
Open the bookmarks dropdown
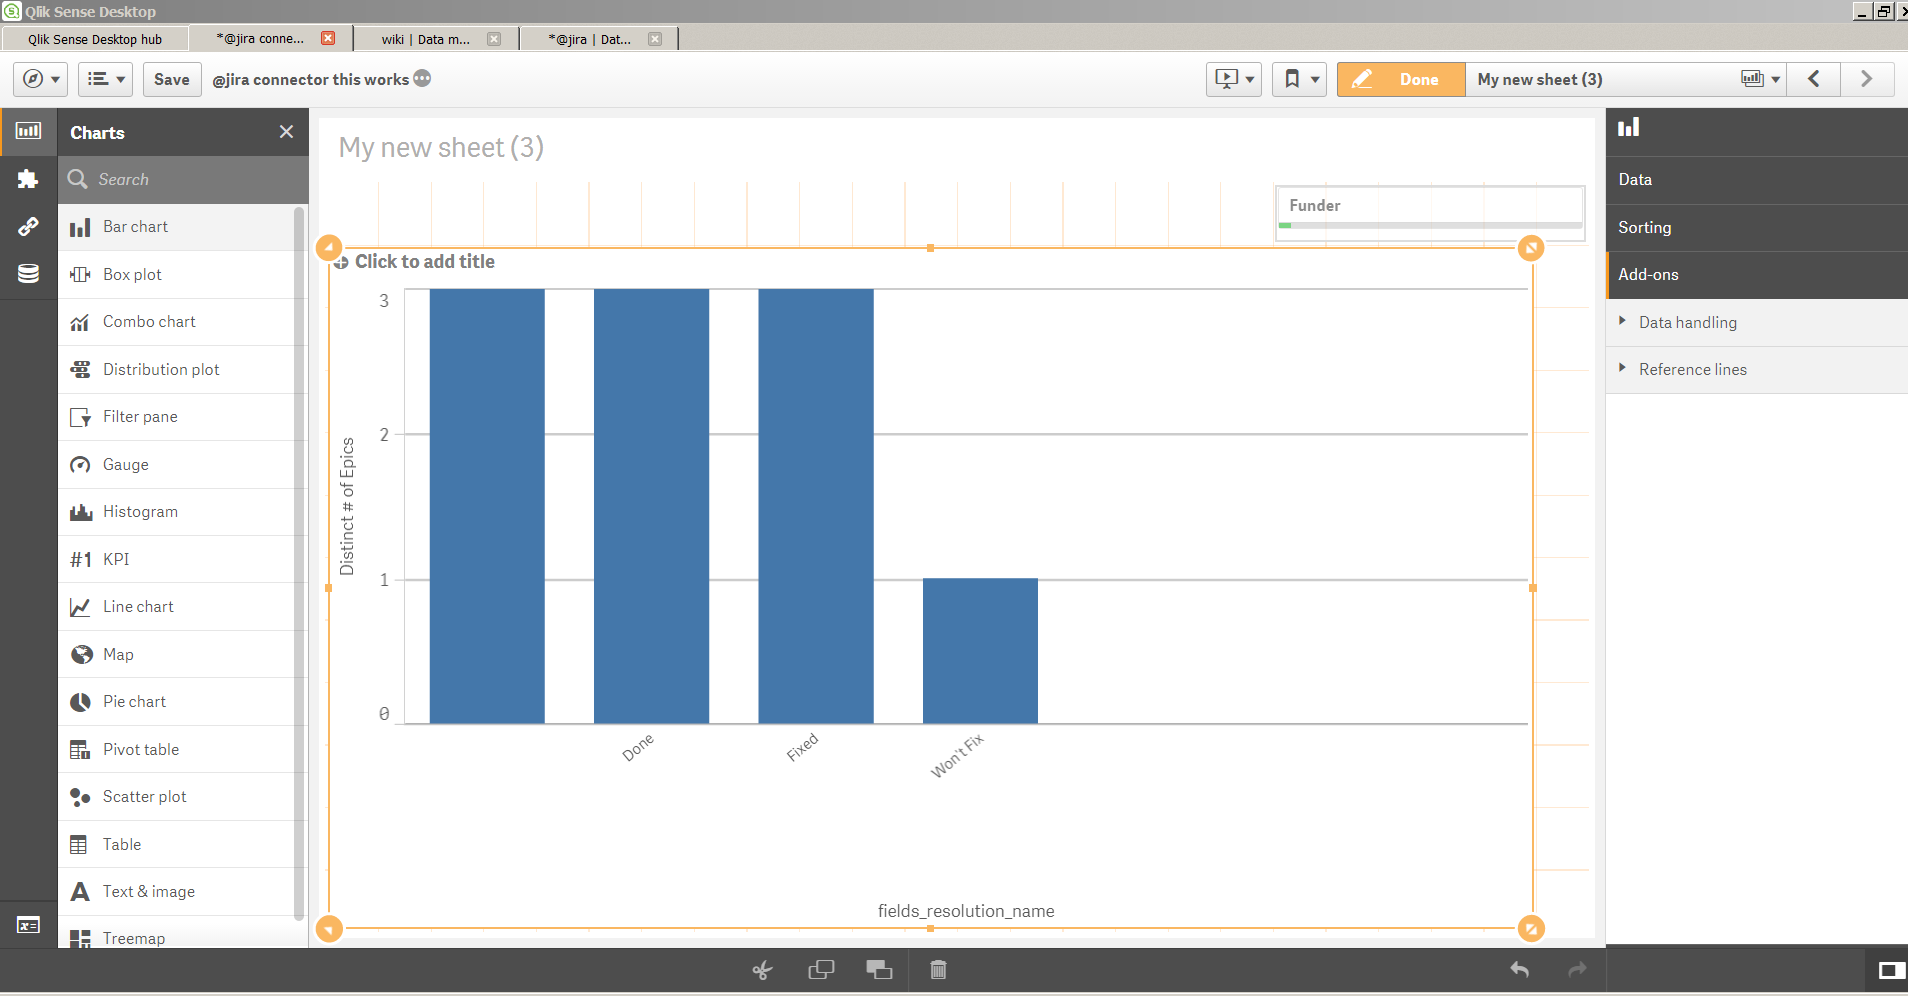click(1300, 79)
